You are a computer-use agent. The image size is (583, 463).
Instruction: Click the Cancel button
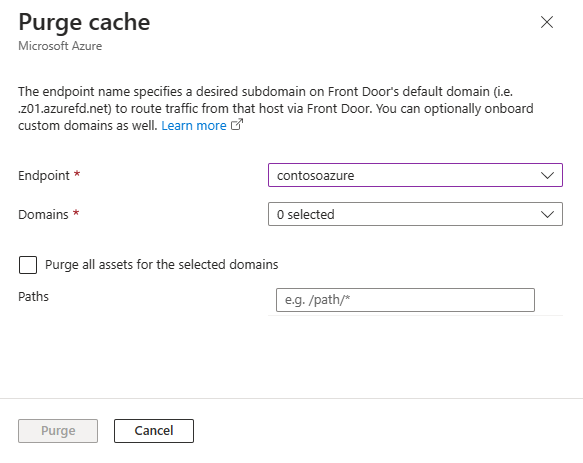click(154, 431)
